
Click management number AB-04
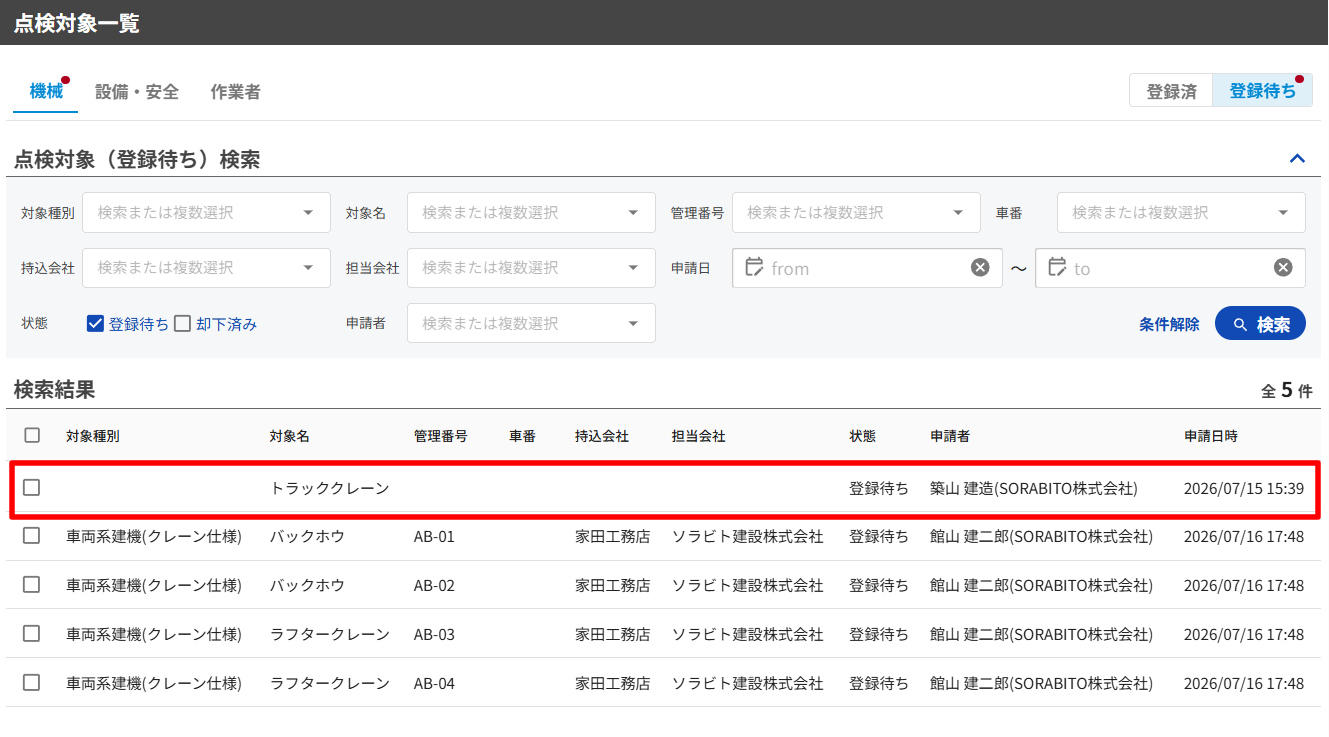pyautogui.click(x=434, y=683)
